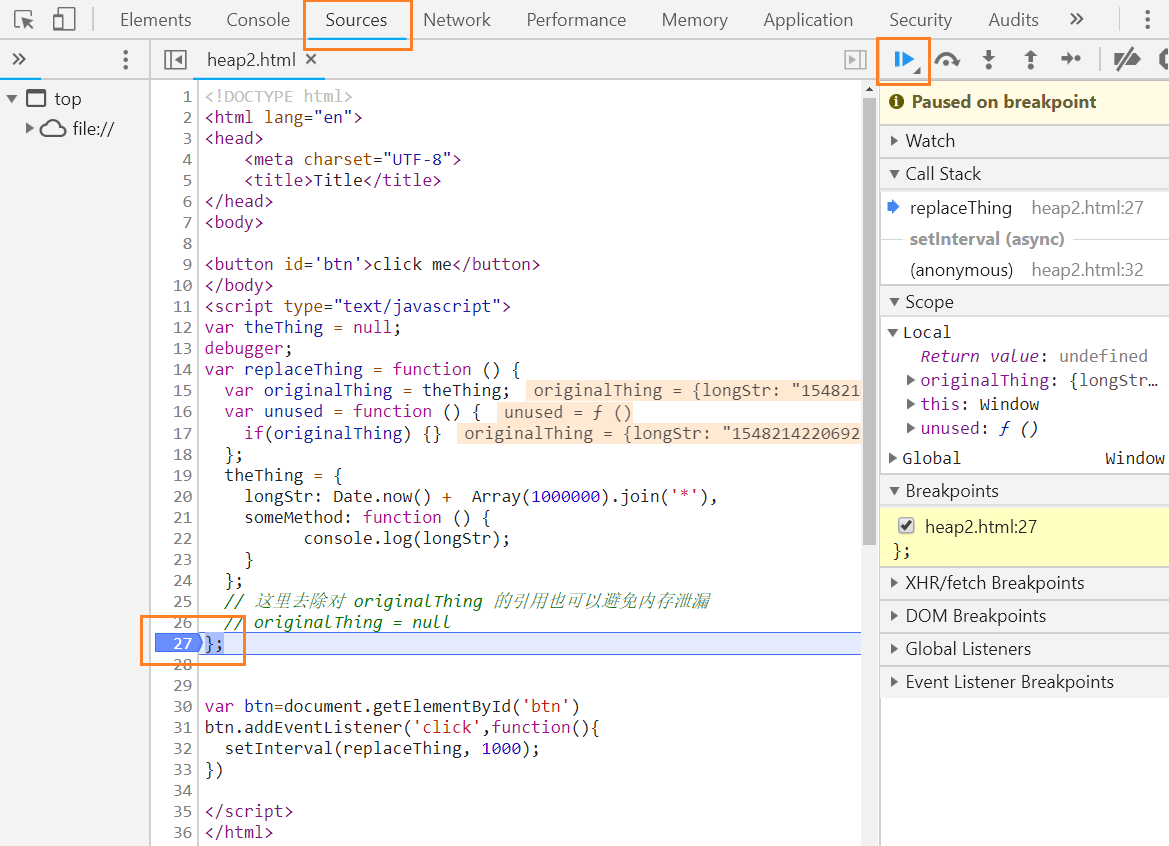Uncheck the heap2.html:27 breakpoint checkbox
This screenshot has height=846, width=1169.
pos(906,526)
